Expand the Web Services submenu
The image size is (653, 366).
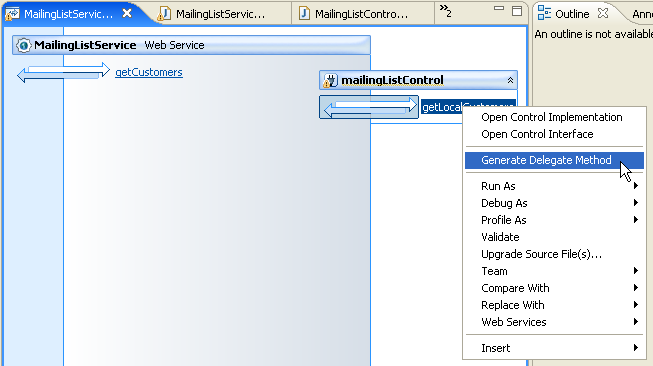(x=554, y=322)
